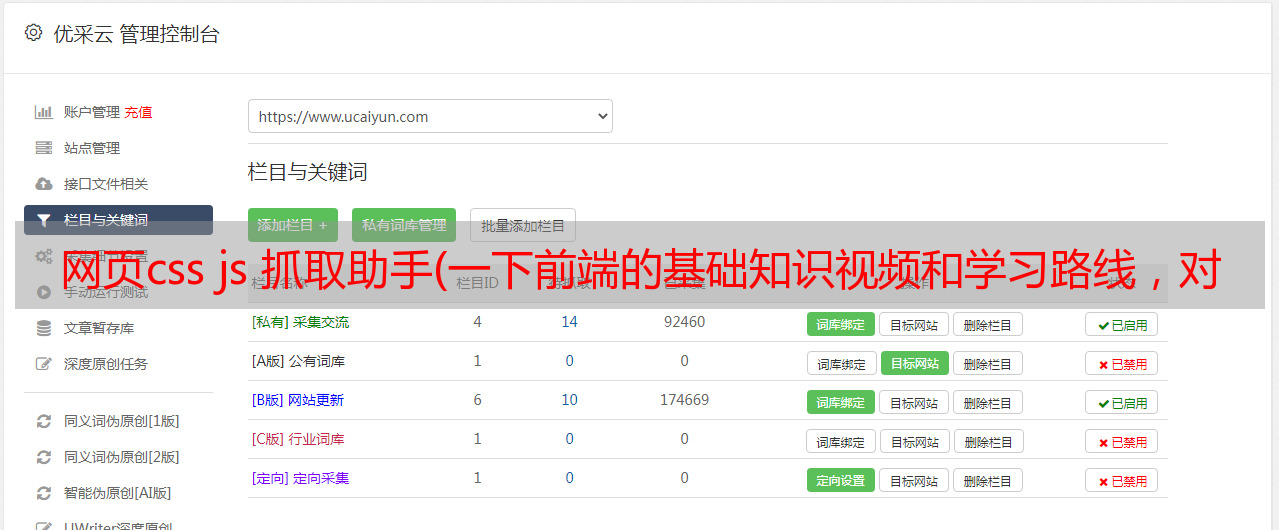Screen dimensions: 1279x530
Task: Click the 私有词库管理 button
Action: point(404,225)
